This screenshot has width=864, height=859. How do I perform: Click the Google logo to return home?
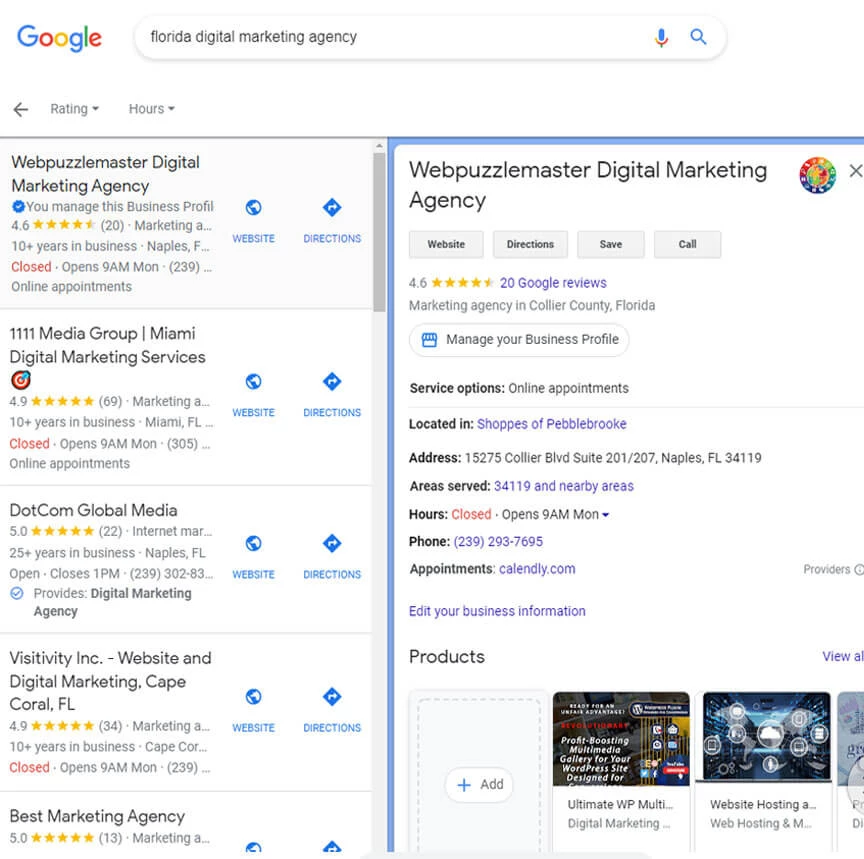point(59,38)
